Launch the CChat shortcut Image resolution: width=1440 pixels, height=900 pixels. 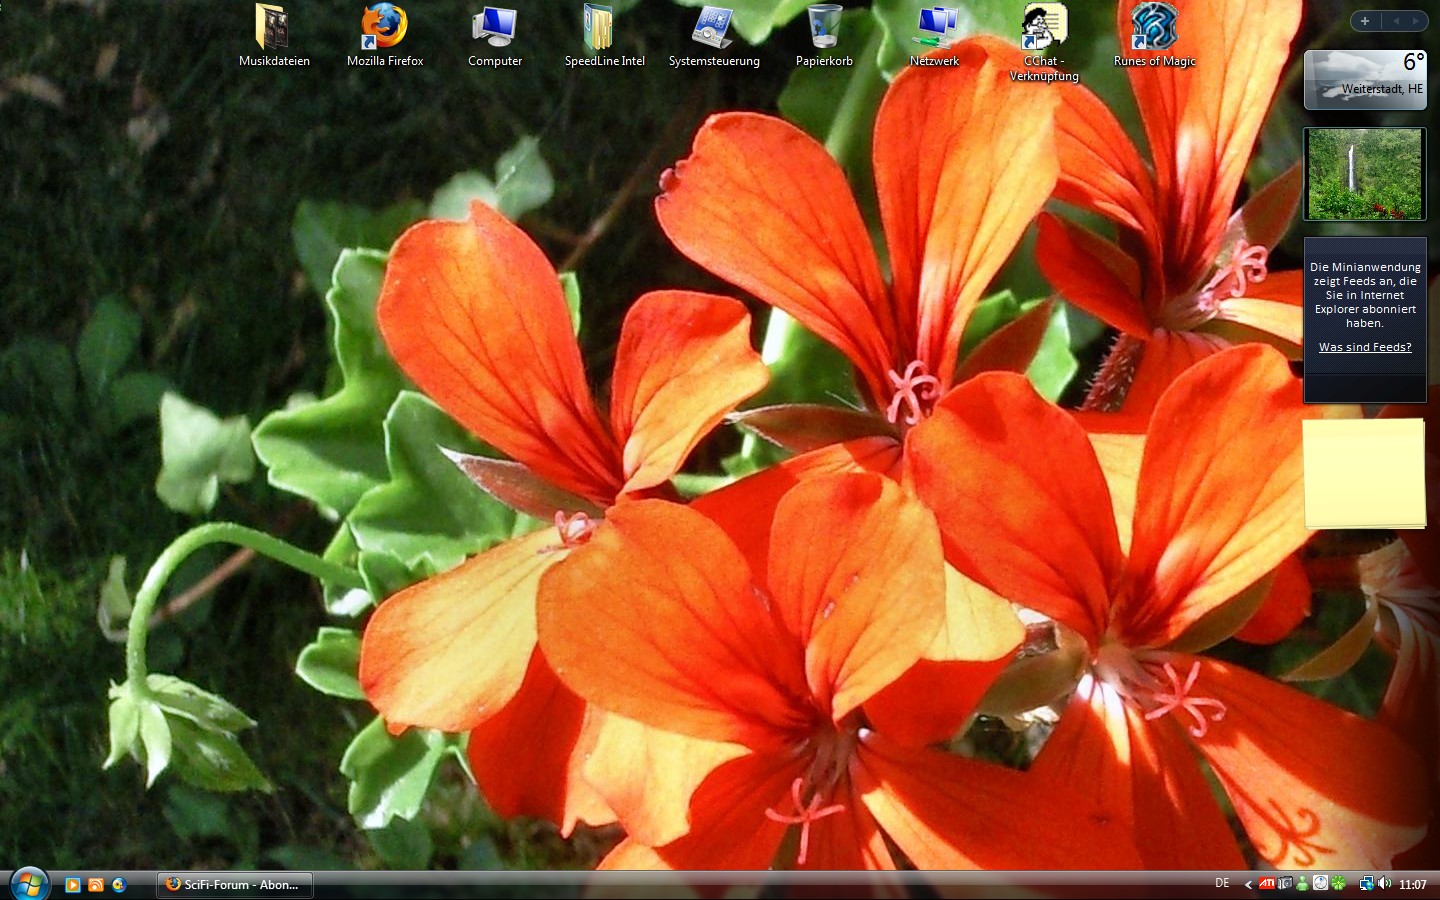pyautogui.click(x=1043, y=28)
